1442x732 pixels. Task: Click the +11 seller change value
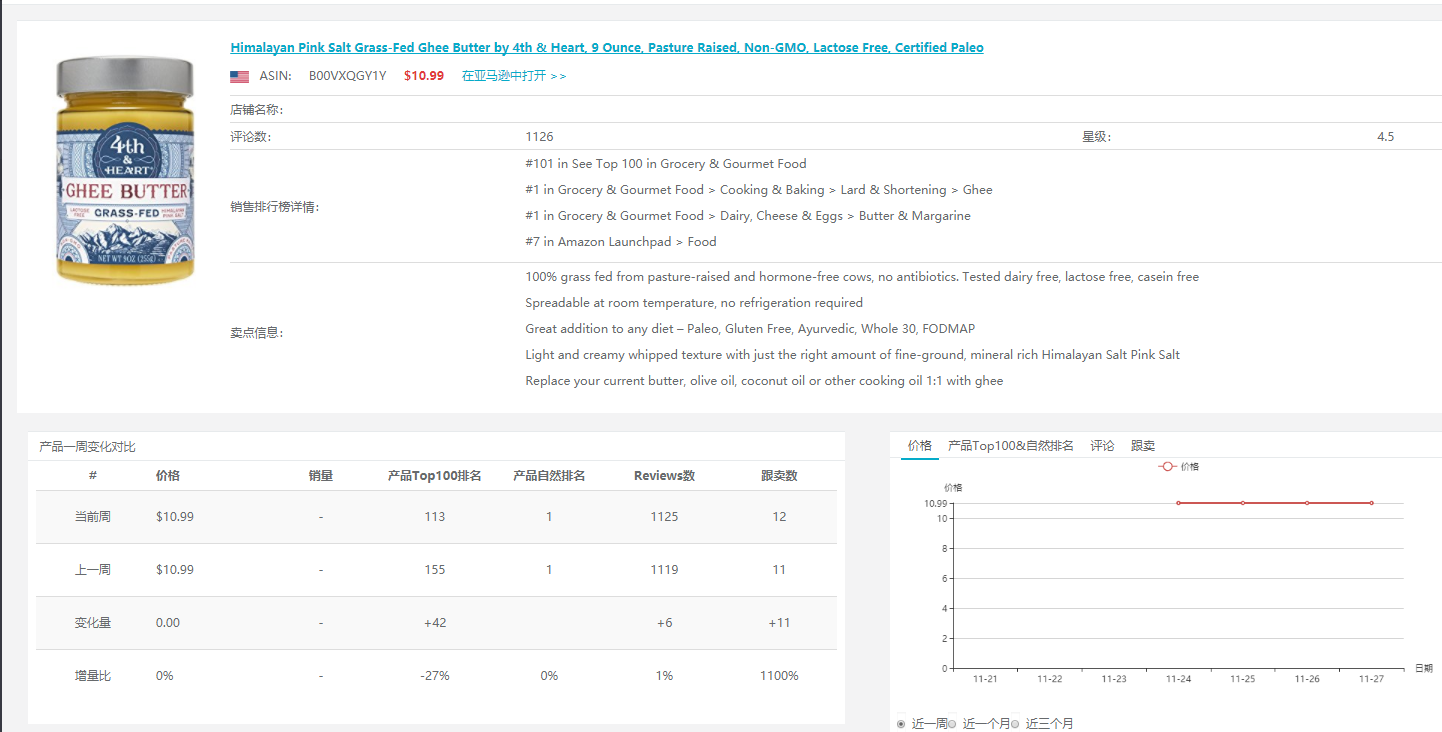779,623
